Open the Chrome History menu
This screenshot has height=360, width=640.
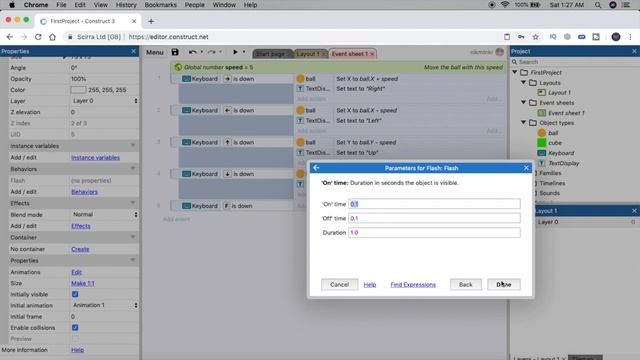click(126, 5)
